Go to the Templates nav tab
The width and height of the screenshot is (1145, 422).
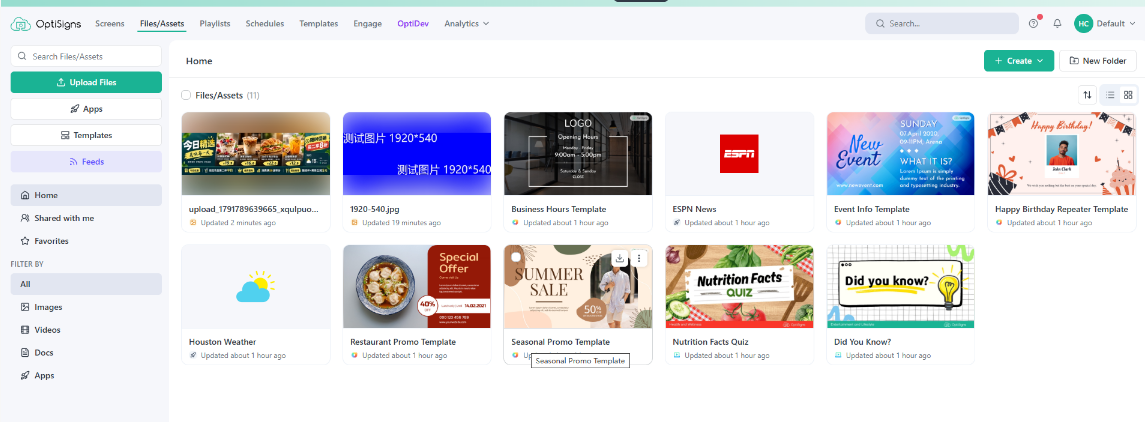(x=318, y=23)
